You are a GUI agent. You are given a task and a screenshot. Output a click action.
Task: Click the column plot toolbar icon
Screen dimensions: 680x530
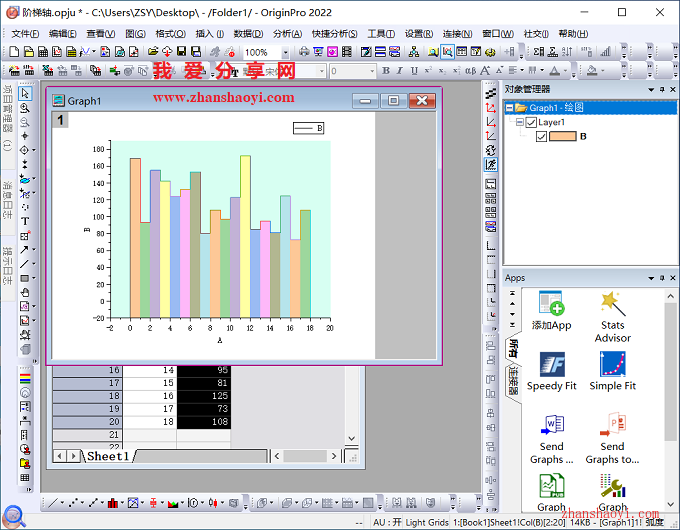113,503
